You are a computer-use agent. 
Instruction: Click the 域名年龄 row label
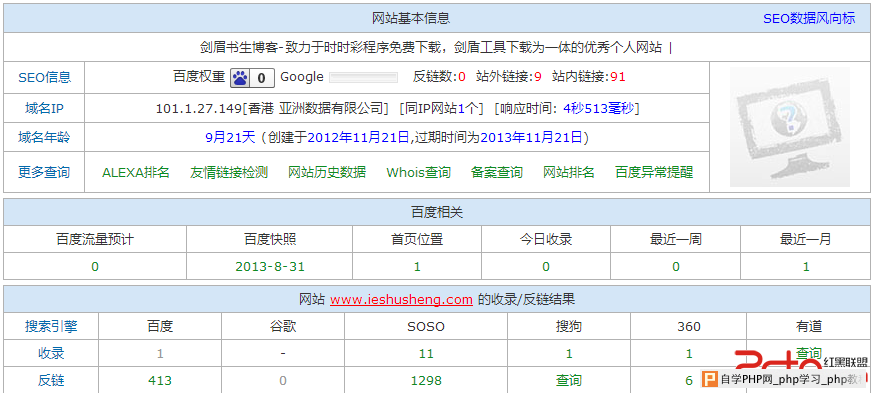[44, 137]
